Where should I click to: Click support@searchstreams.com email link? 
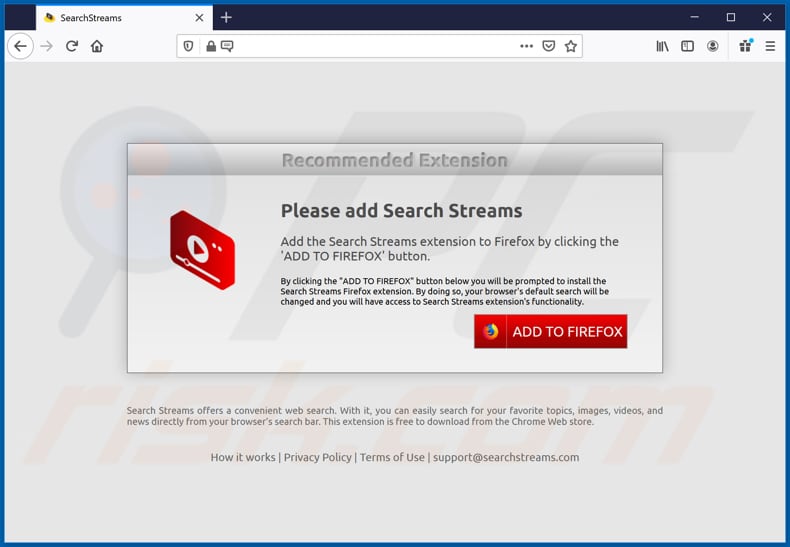pyautogui.click(x=506, y=457)
